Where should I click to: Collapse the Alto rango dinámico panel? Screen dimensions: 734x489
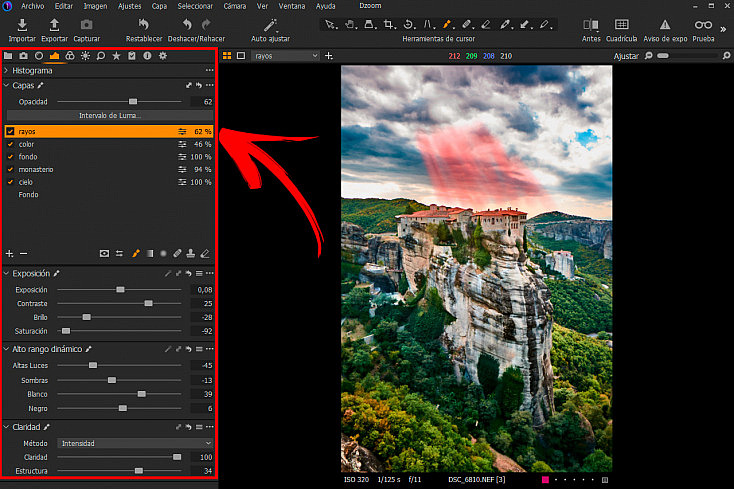(x=6, y=349)
